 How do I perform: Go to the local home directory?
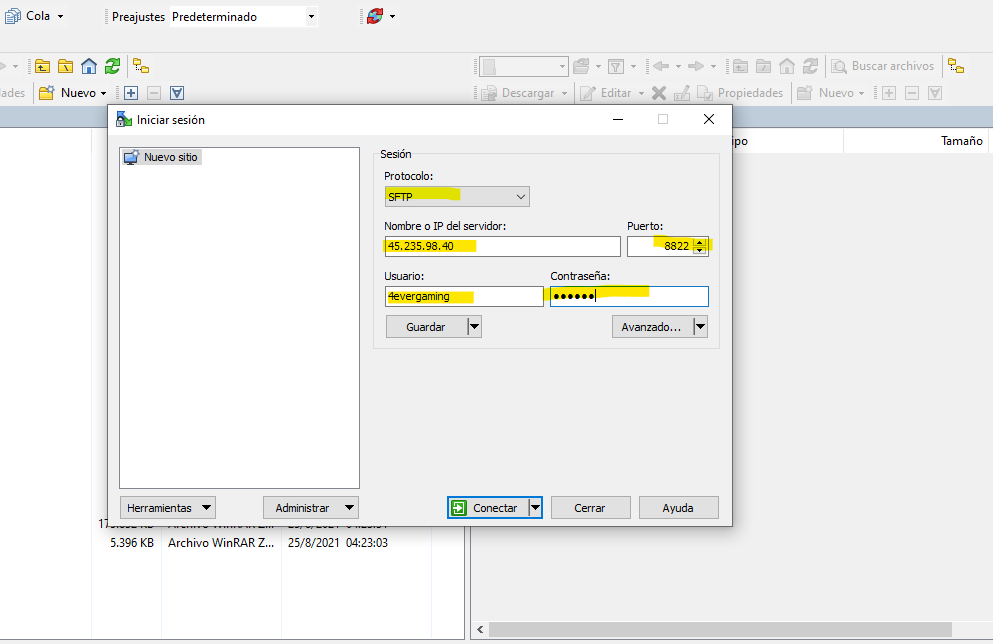click(x=89, y=66)
